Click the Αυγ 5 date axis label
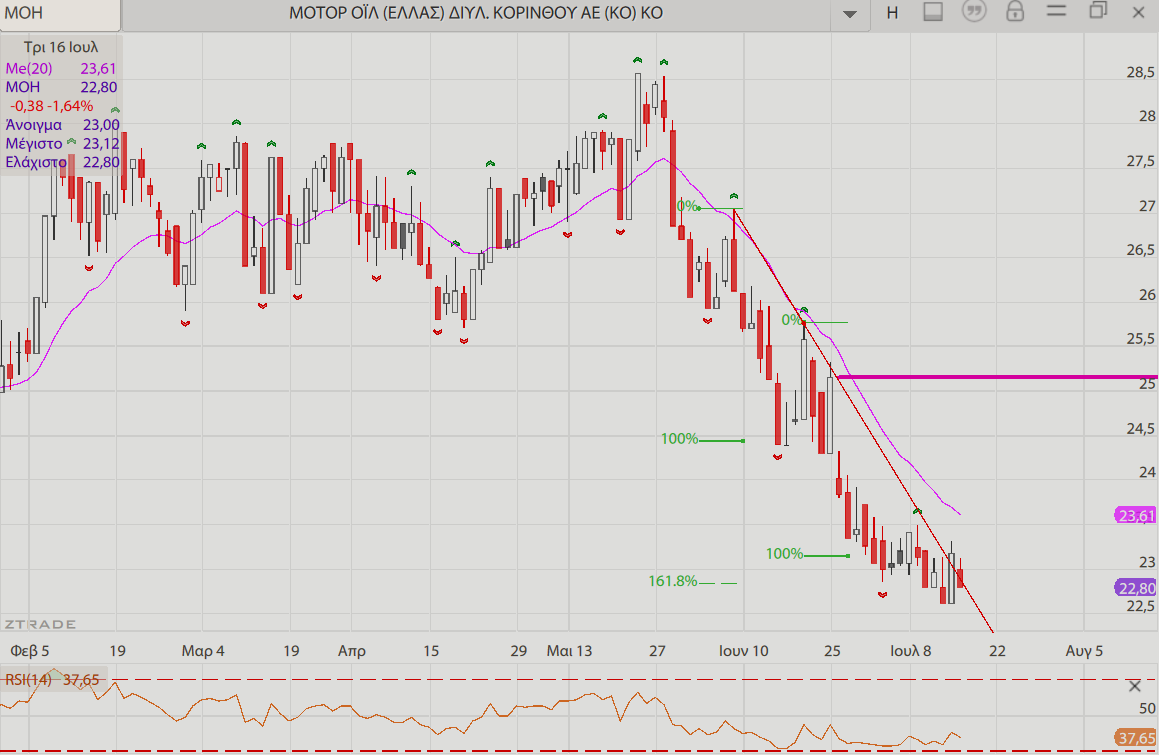1159x755 pixels. [1084, 651]
